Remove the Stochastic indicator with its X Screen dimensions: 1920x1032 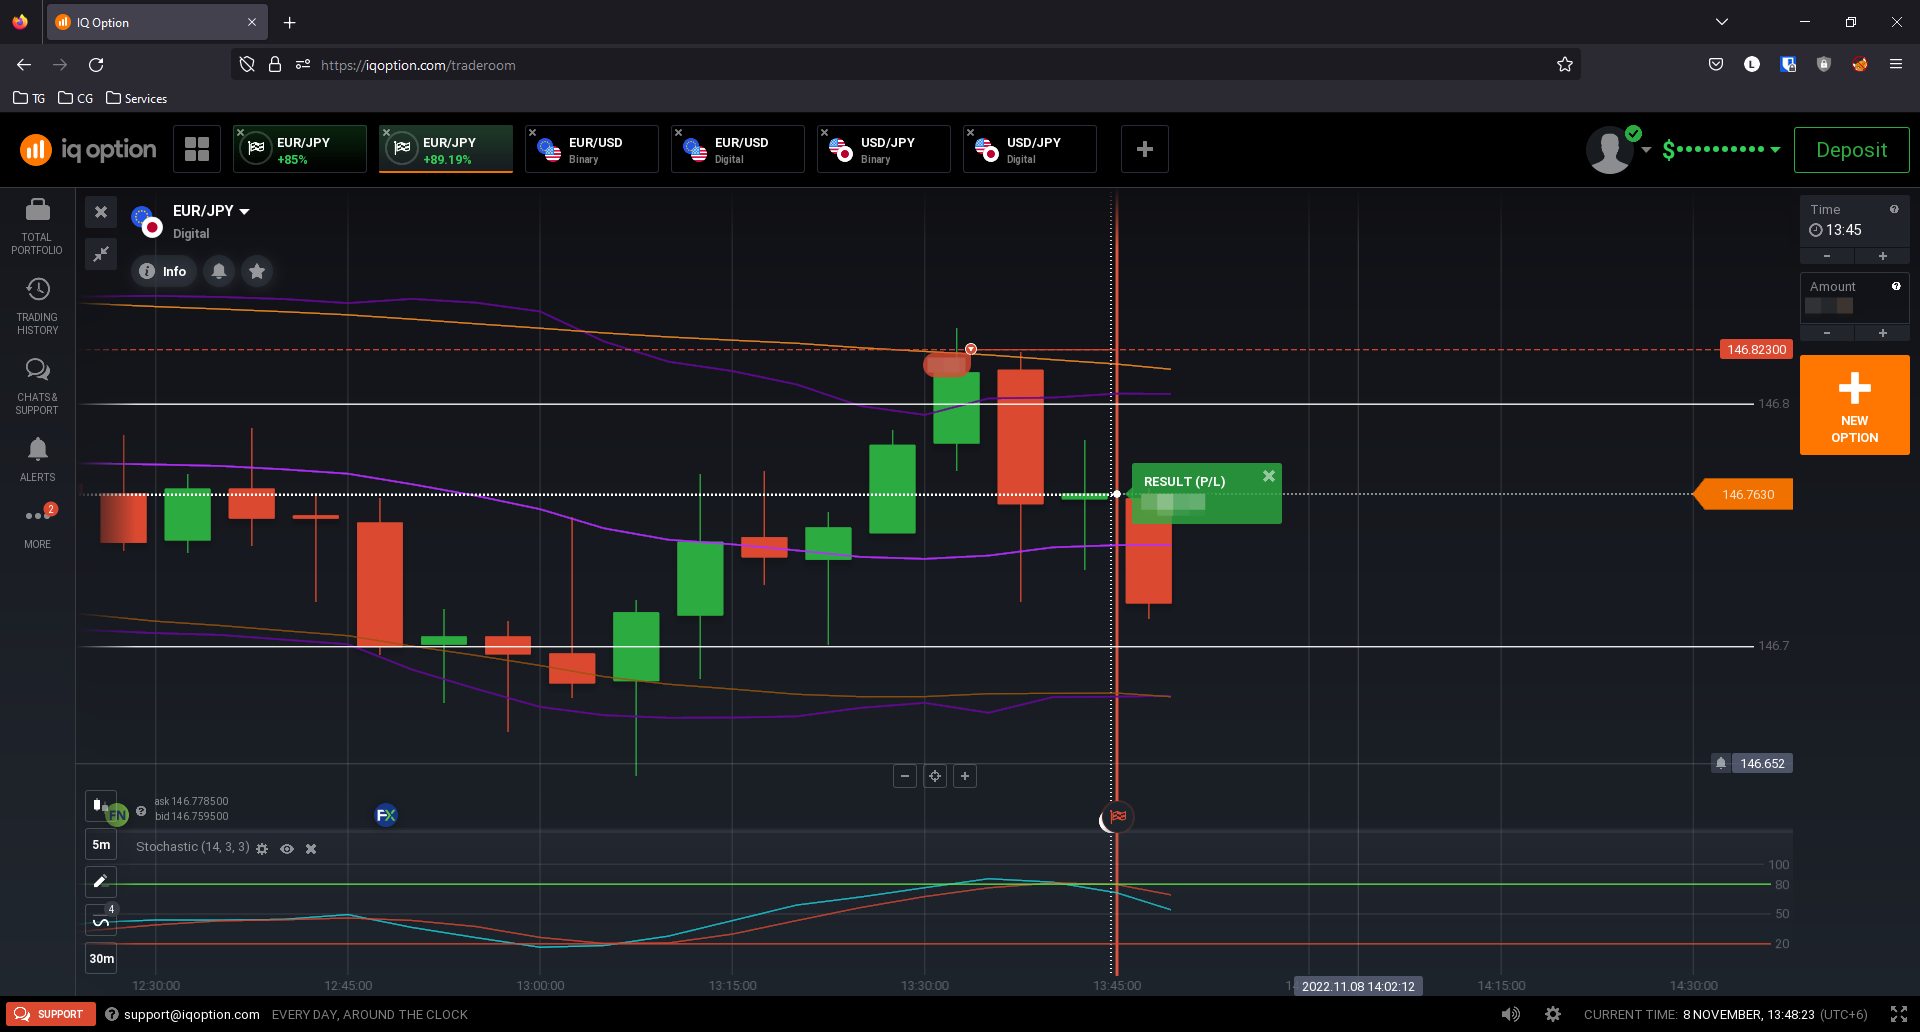tap(311, 848)
